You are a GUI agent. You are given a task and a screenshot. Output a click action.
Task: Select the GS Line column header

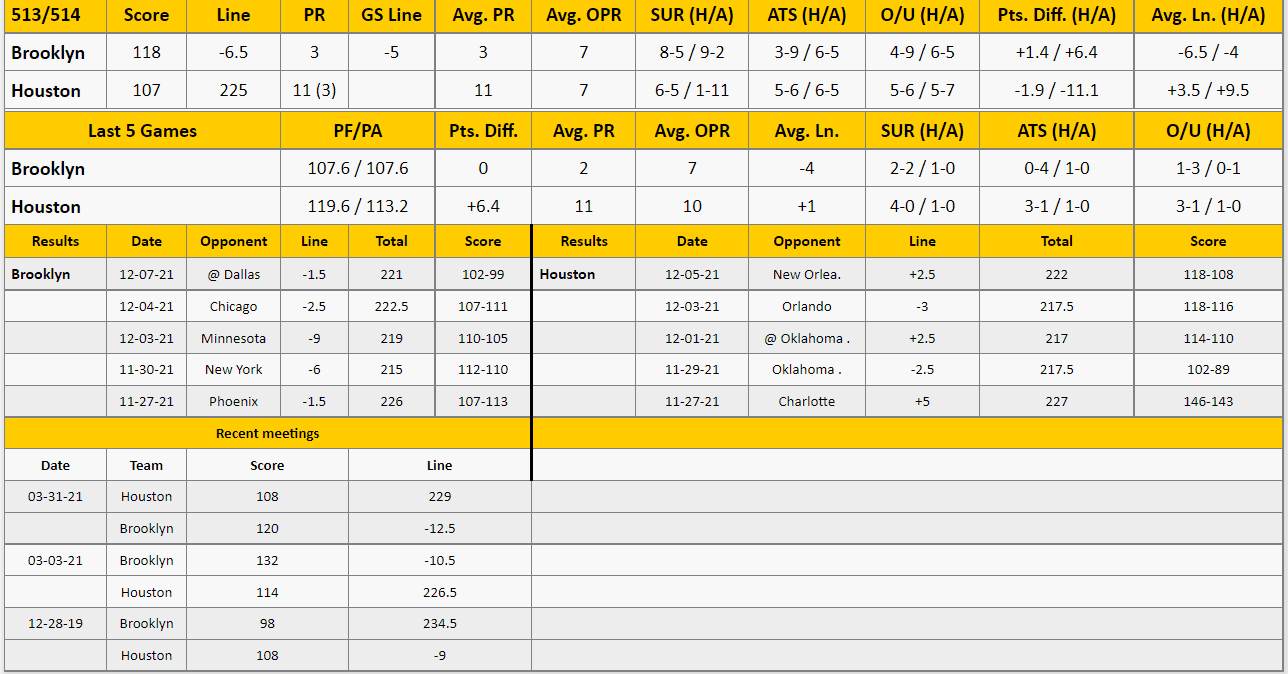click(391, 15)
